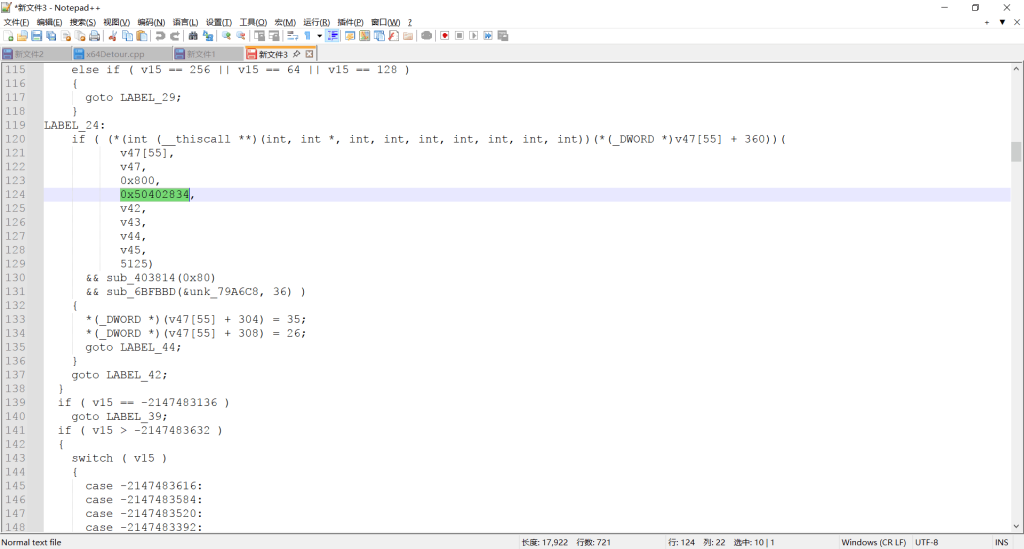Toggle synchronized vertical scrolling
This screenshot has height=549, width=1024.
tap(259, 36)
